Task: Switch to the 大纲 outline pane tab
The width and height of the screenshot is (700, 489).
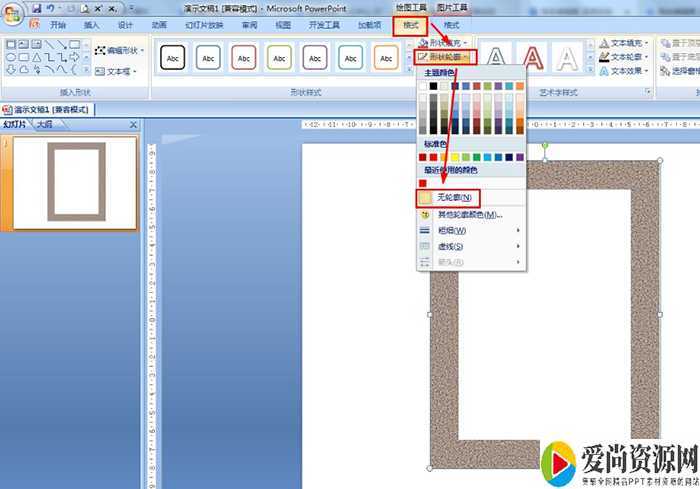Action: coord(44,125)
